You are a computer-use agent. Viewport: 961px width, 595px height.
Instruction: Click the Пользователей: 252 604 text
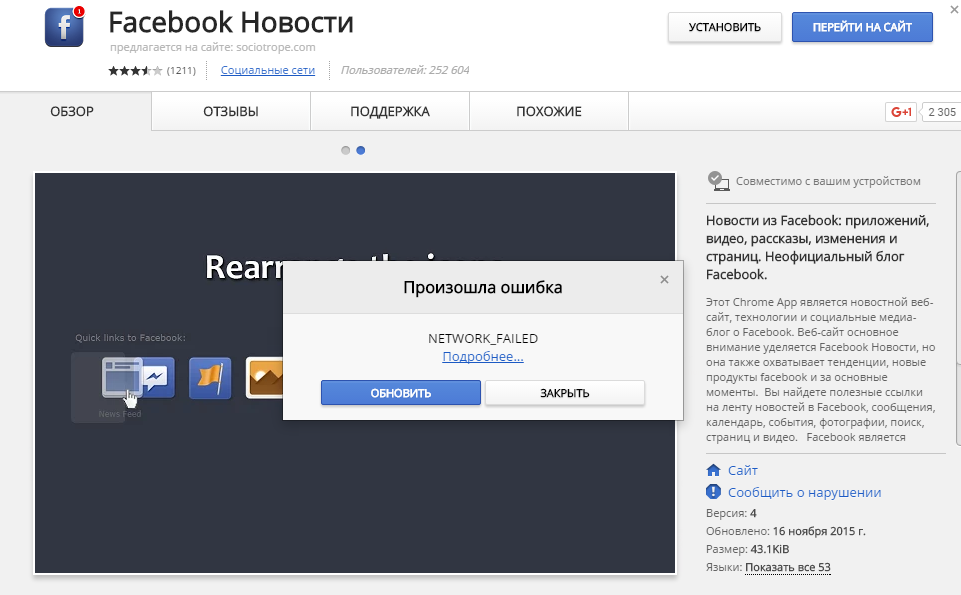pyautogui.click(x=405, y=70)
